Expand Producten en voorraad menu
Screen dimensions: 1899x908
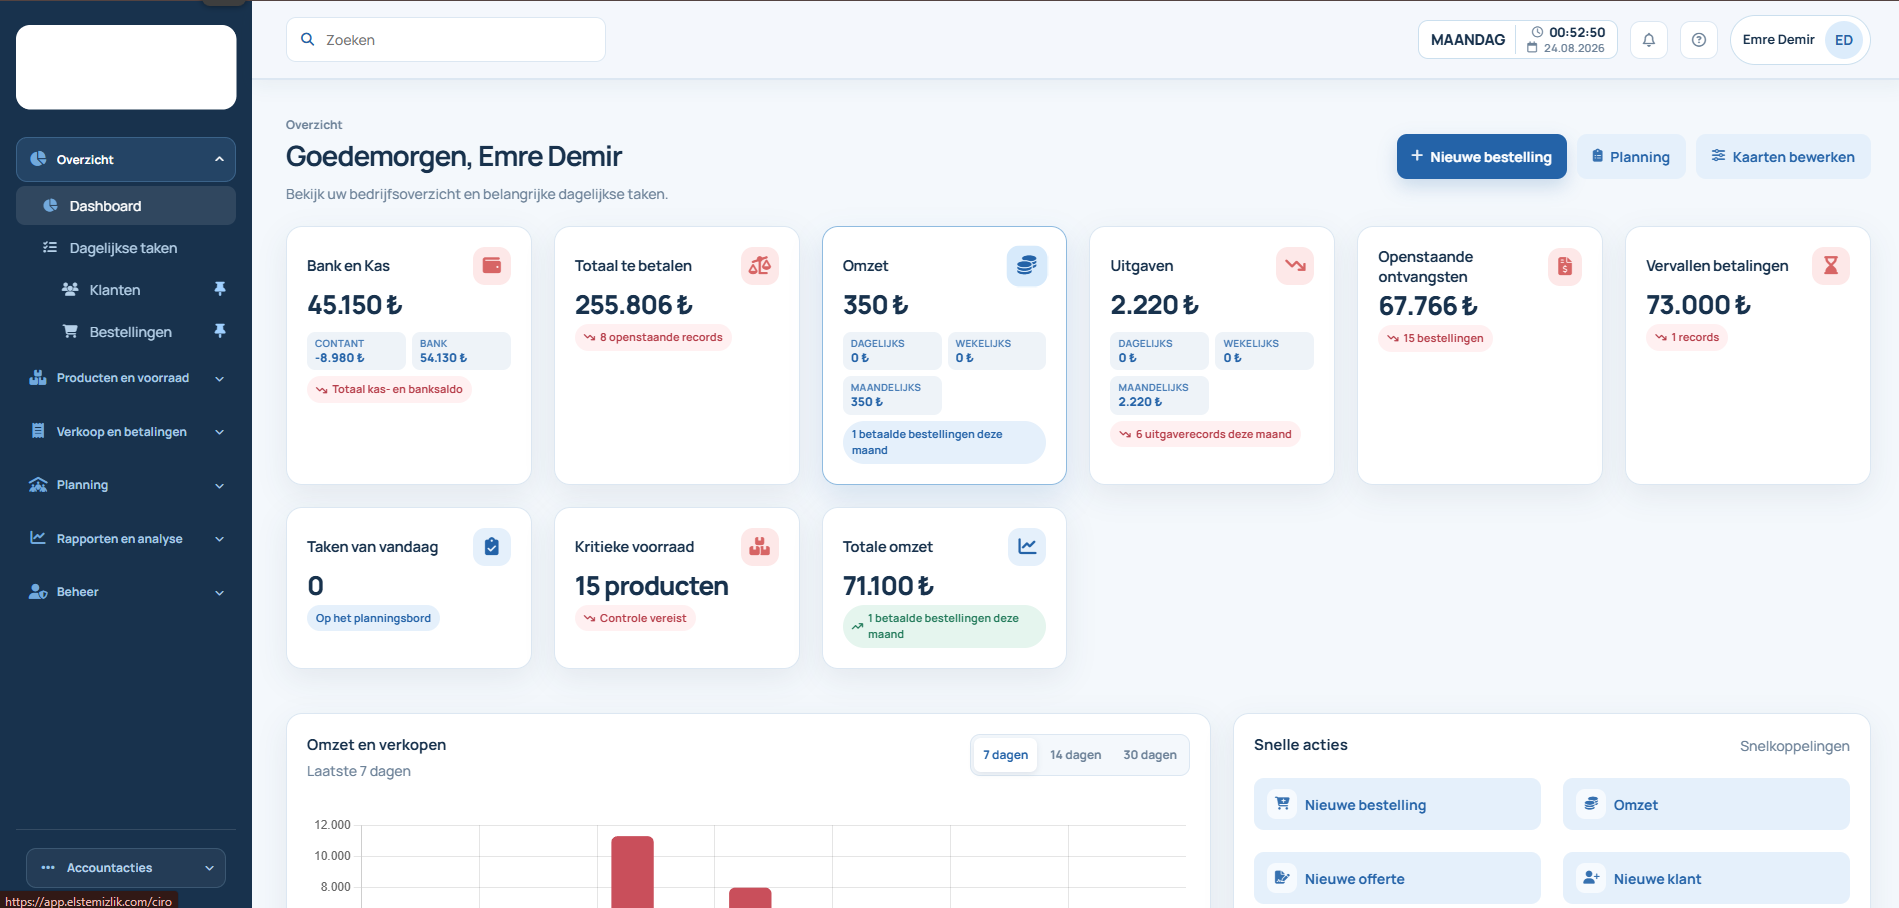(x=126, y=378)
